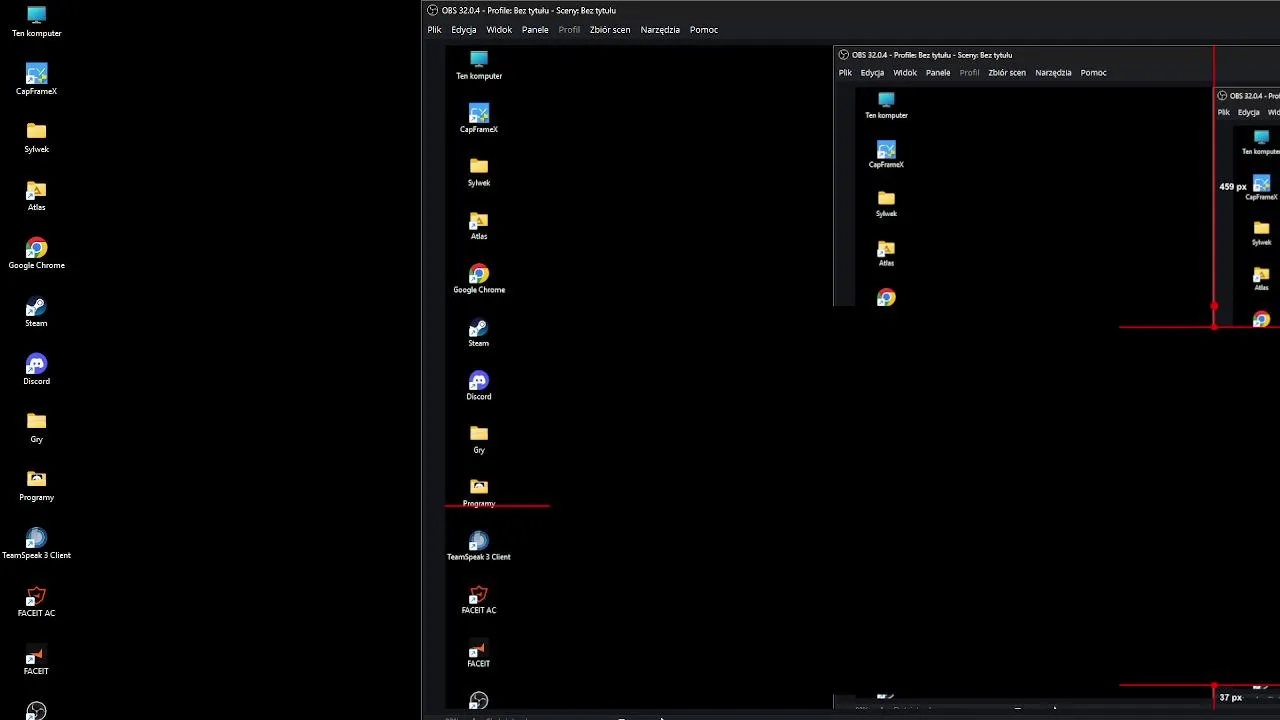This screenshot has height=720, width=1280.
Task: Open the Narzędzia menu in OBS
Action: (660, 30)
